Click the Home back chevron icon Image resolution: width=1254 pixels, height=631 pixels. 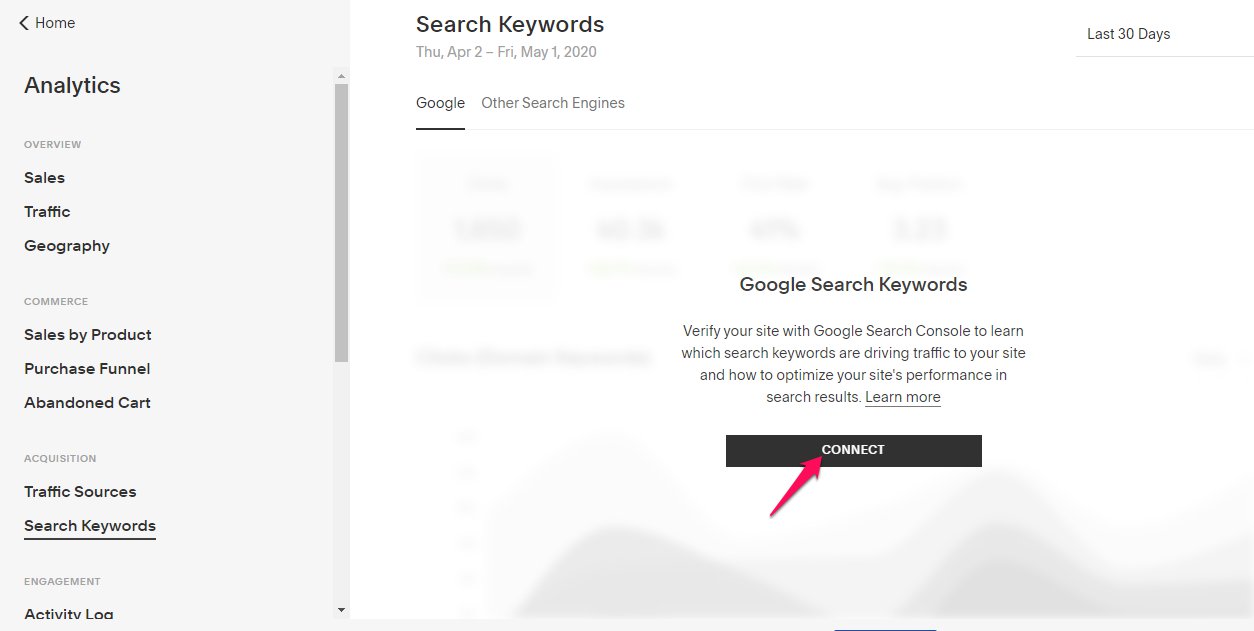pyautogui.click(x=24, y=23)
